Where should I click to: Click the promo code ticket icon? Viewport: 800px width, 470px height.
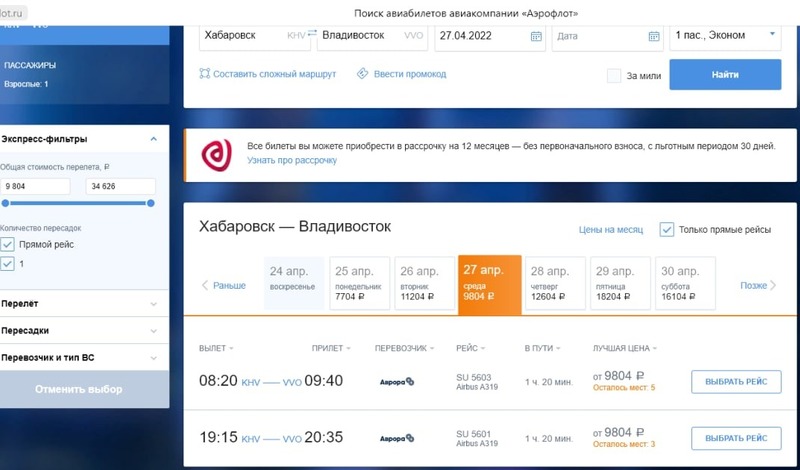tap(362, 73)
